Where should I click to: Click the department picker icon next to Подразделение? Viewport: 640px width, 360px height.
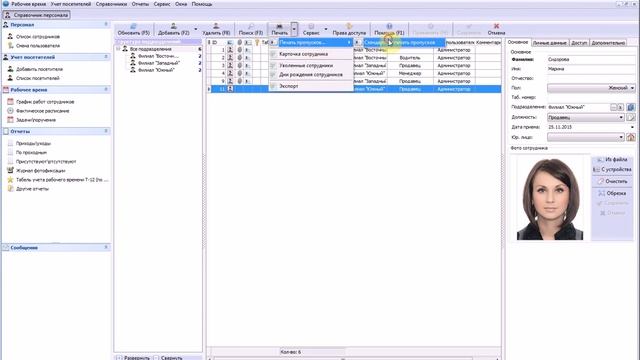click(631, 107)
